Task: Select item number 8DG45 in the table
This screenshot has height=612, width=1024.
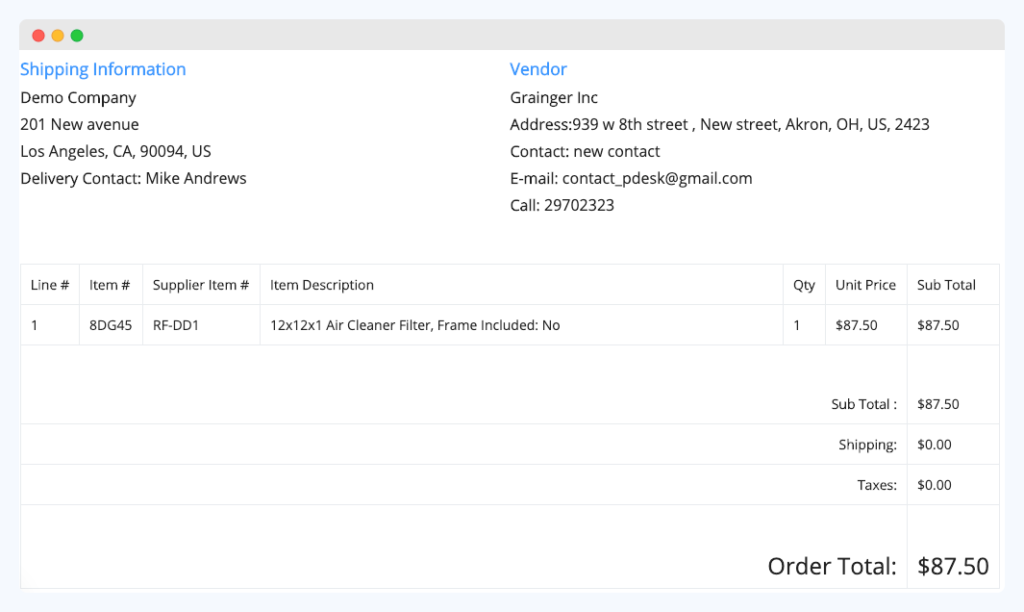Action: pos(110,325)
